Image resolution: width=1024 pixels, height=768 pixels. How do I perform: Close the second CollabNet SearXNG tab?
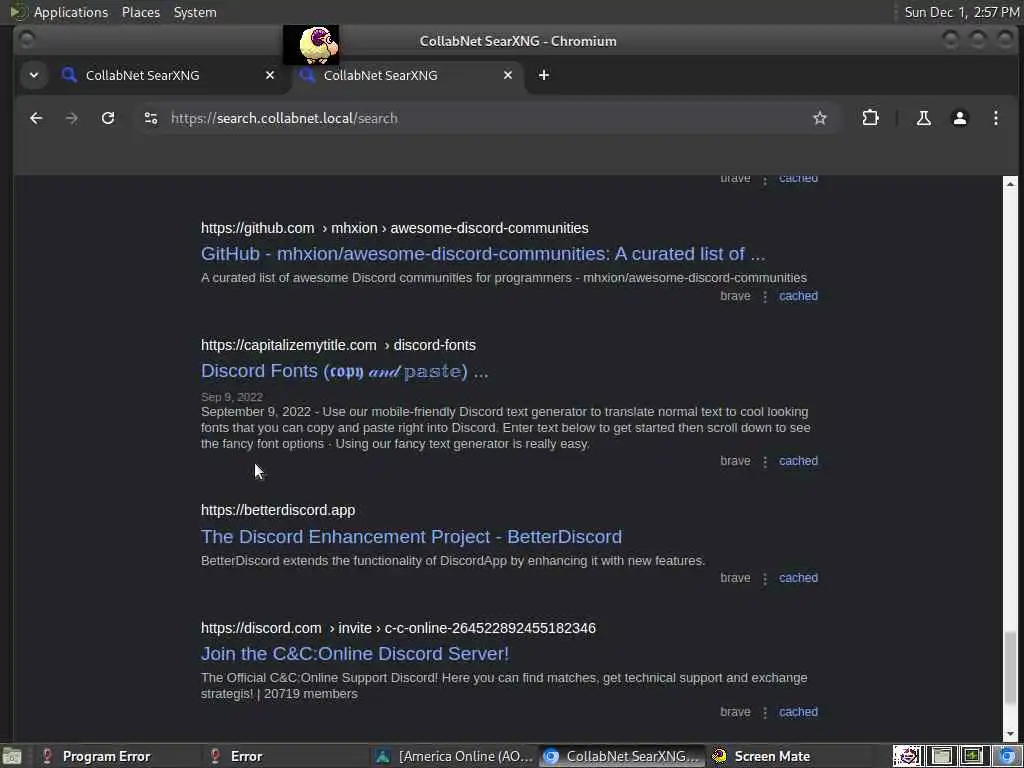pyautogui.click(x=507, y=75)
